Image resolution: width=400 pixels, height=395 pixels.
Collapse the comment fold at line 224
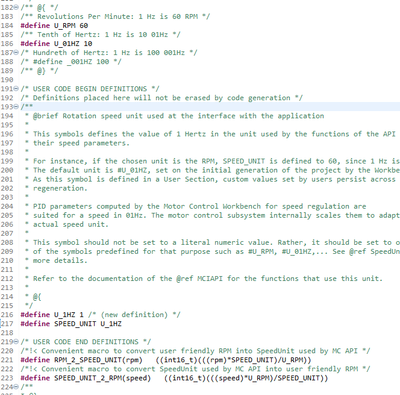17,387
